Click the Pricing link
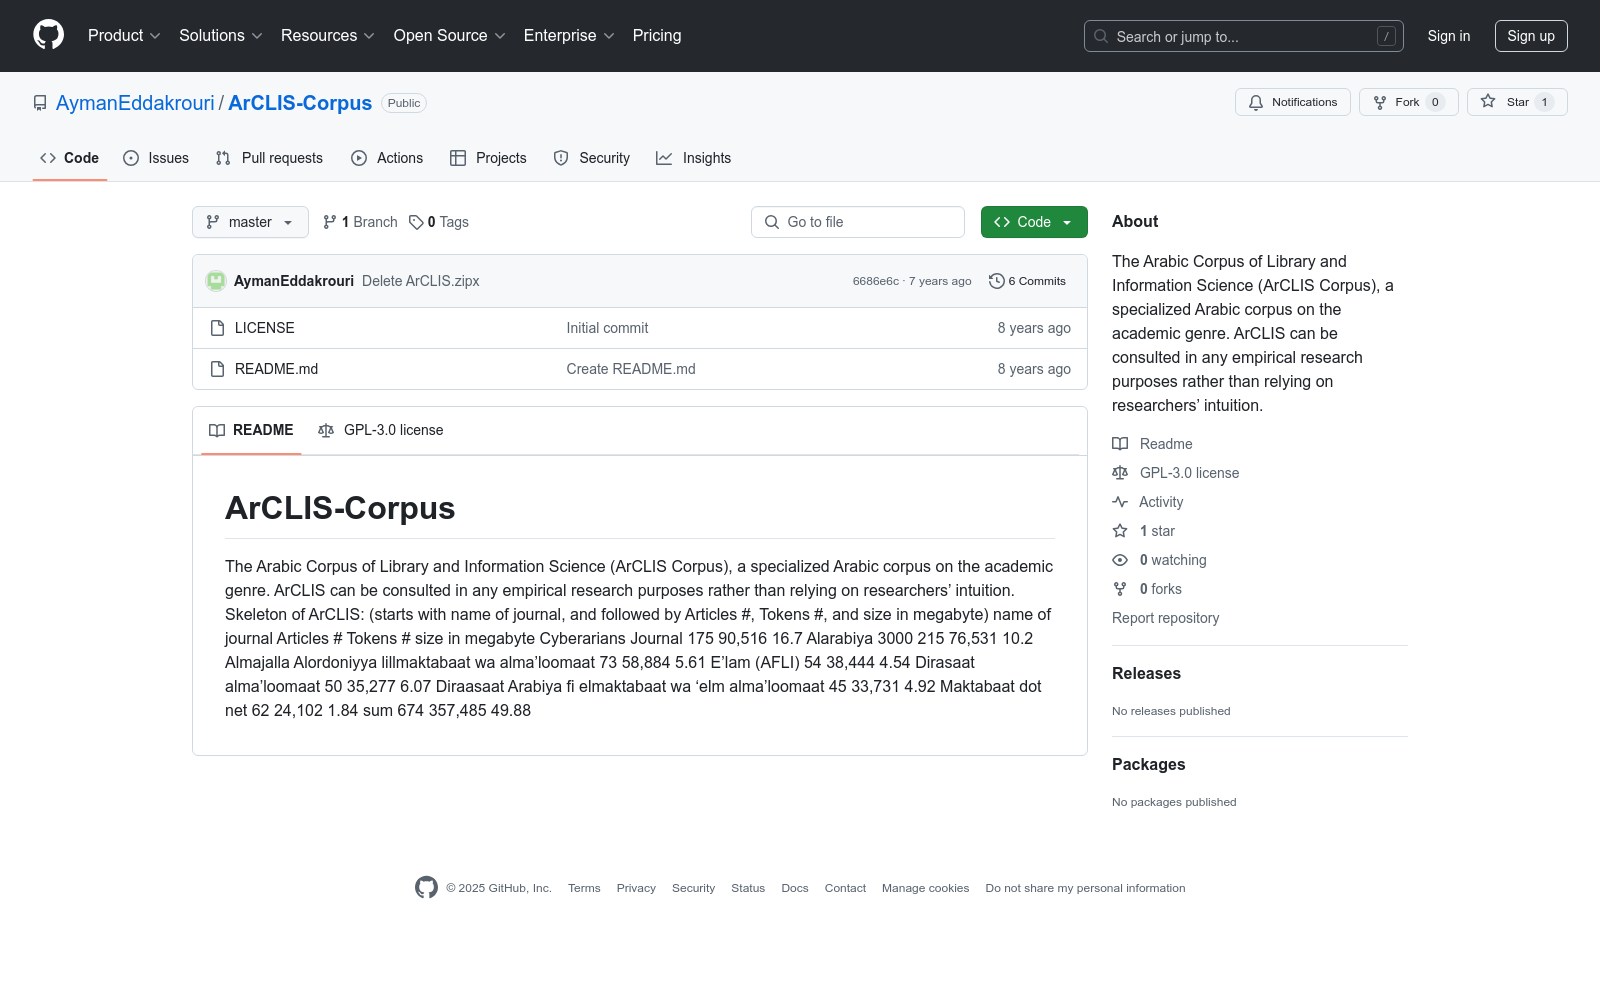Viewport: 1600px width, 1000px height. (657, 36)
